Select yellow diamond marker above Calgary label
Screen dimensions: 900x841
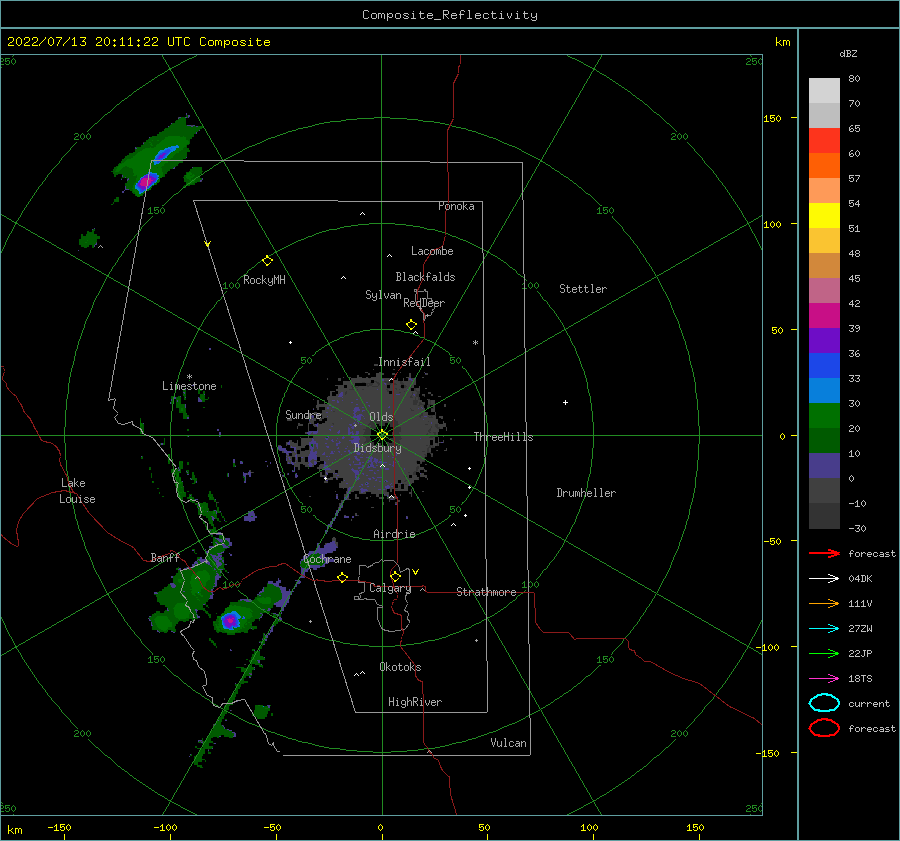[395, 576]
